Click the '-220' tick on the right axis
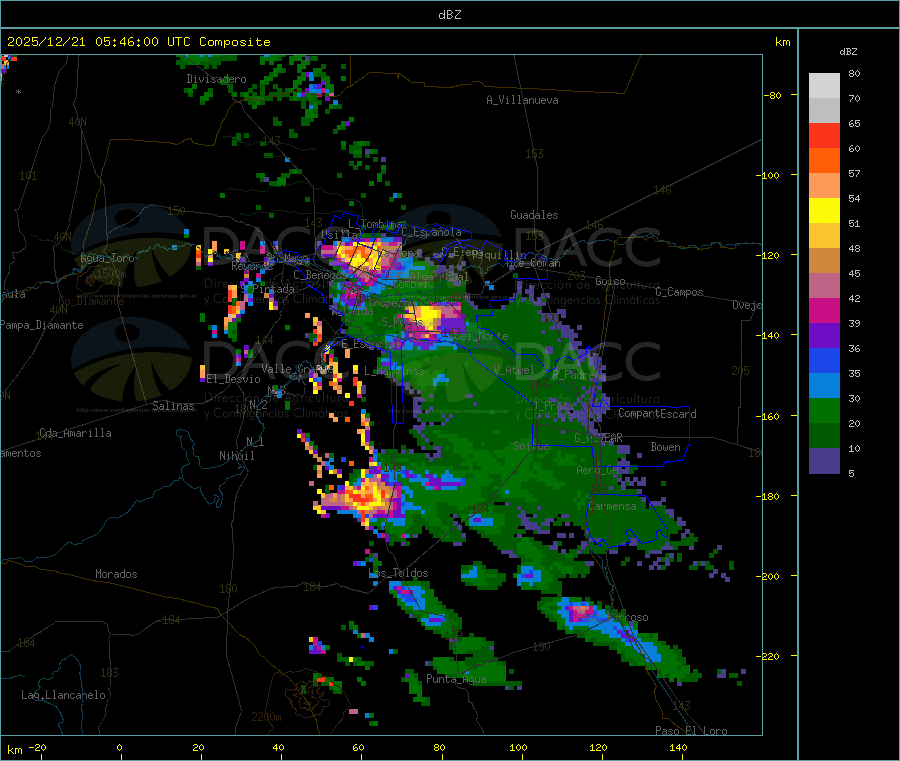This screenshot has width=900, height=761. coord(767,657)
